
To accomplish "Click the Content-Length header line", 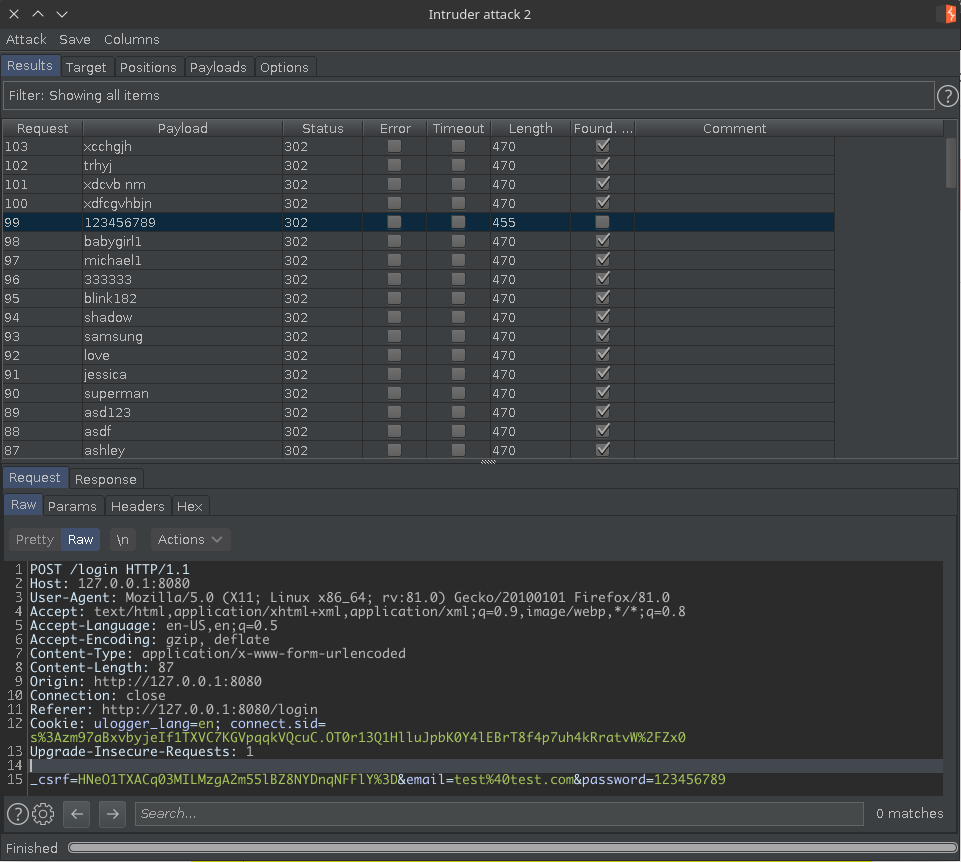I will click(102, 667).
